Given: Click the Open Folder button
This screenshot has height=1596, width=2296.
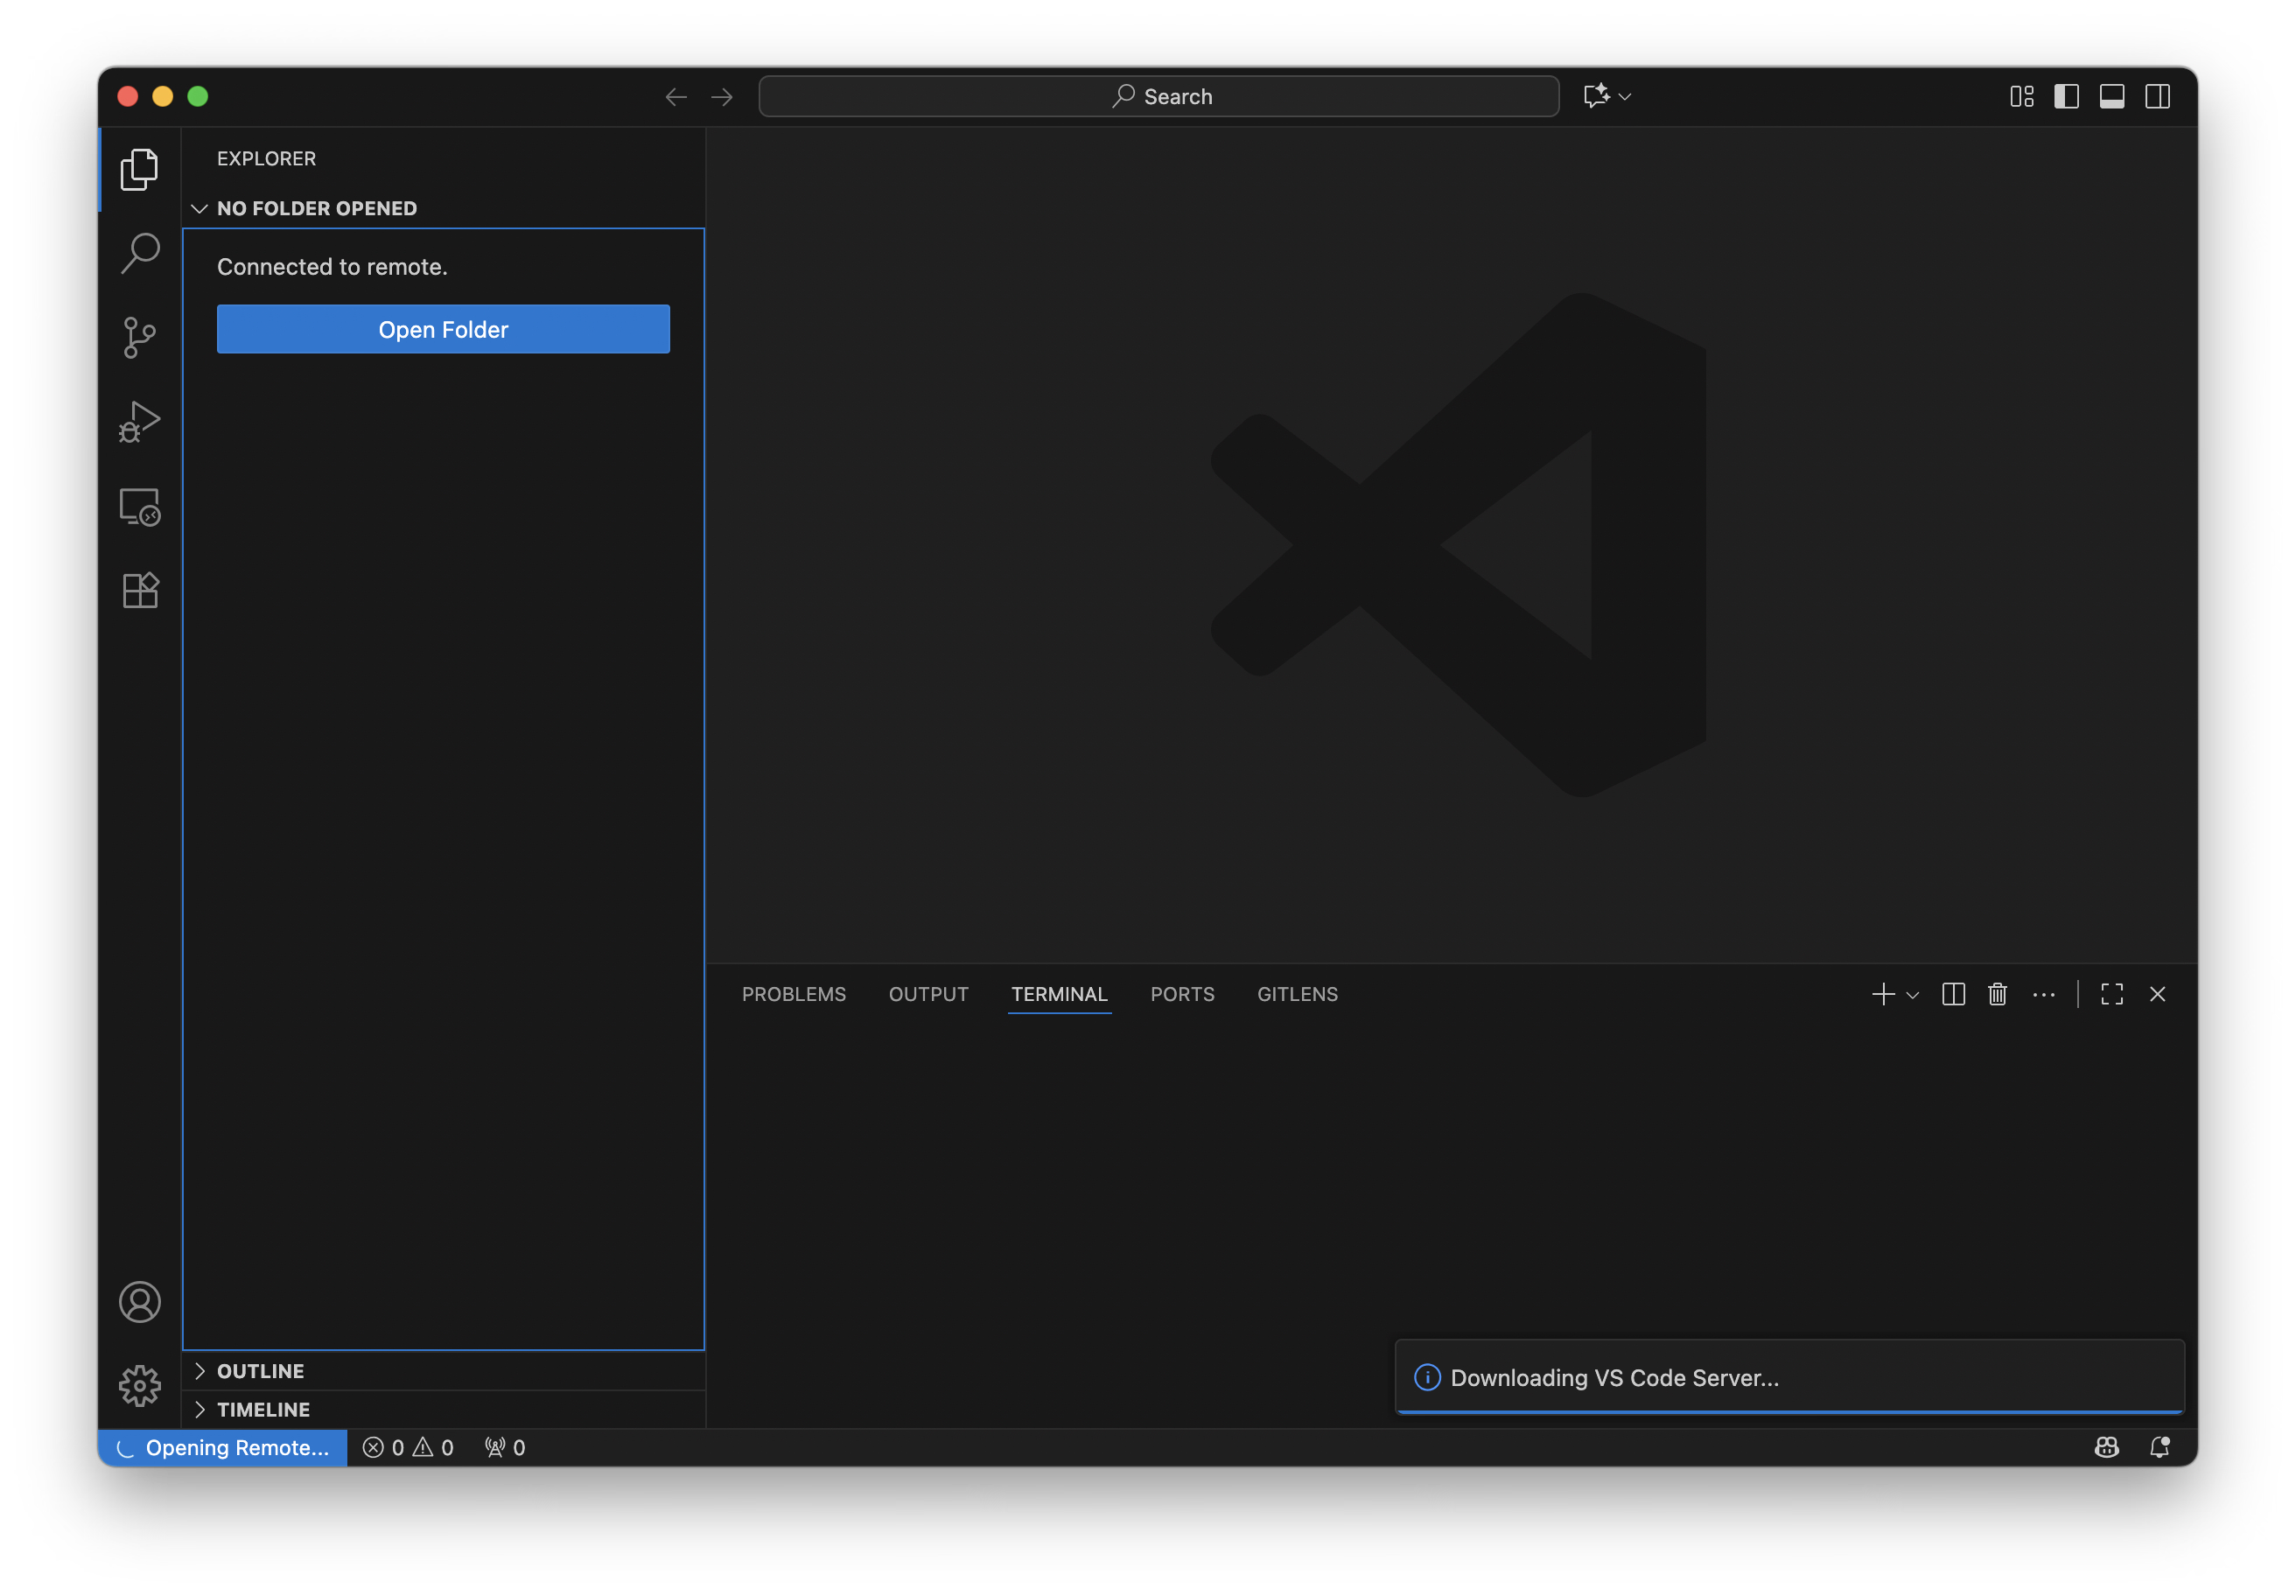Looking at the screenshot, I should click(x=443, y=329).
